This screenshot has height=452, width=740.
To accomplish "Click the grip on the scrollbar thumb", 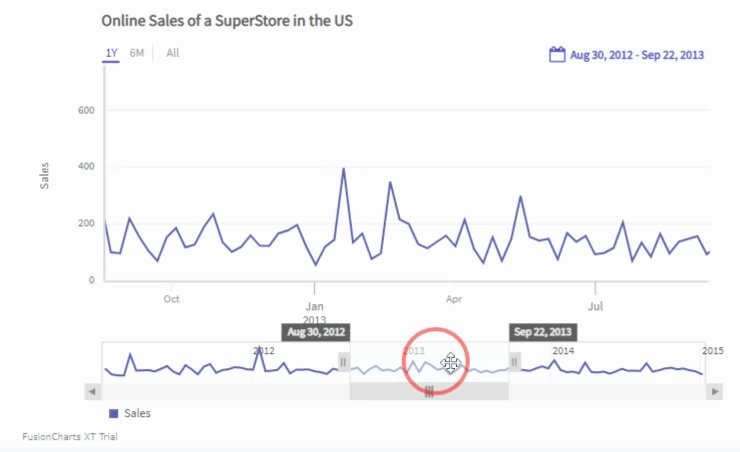I will (429, 393).
